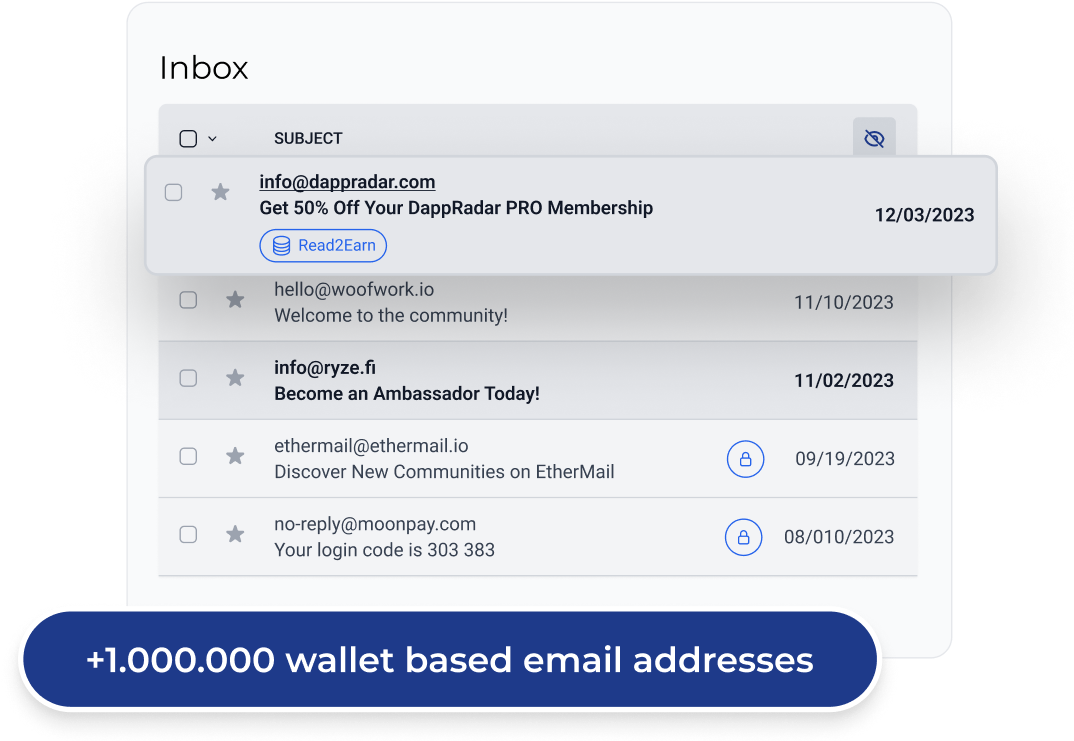Open the info@dappradar.com sender link

[x=347, y=182]
